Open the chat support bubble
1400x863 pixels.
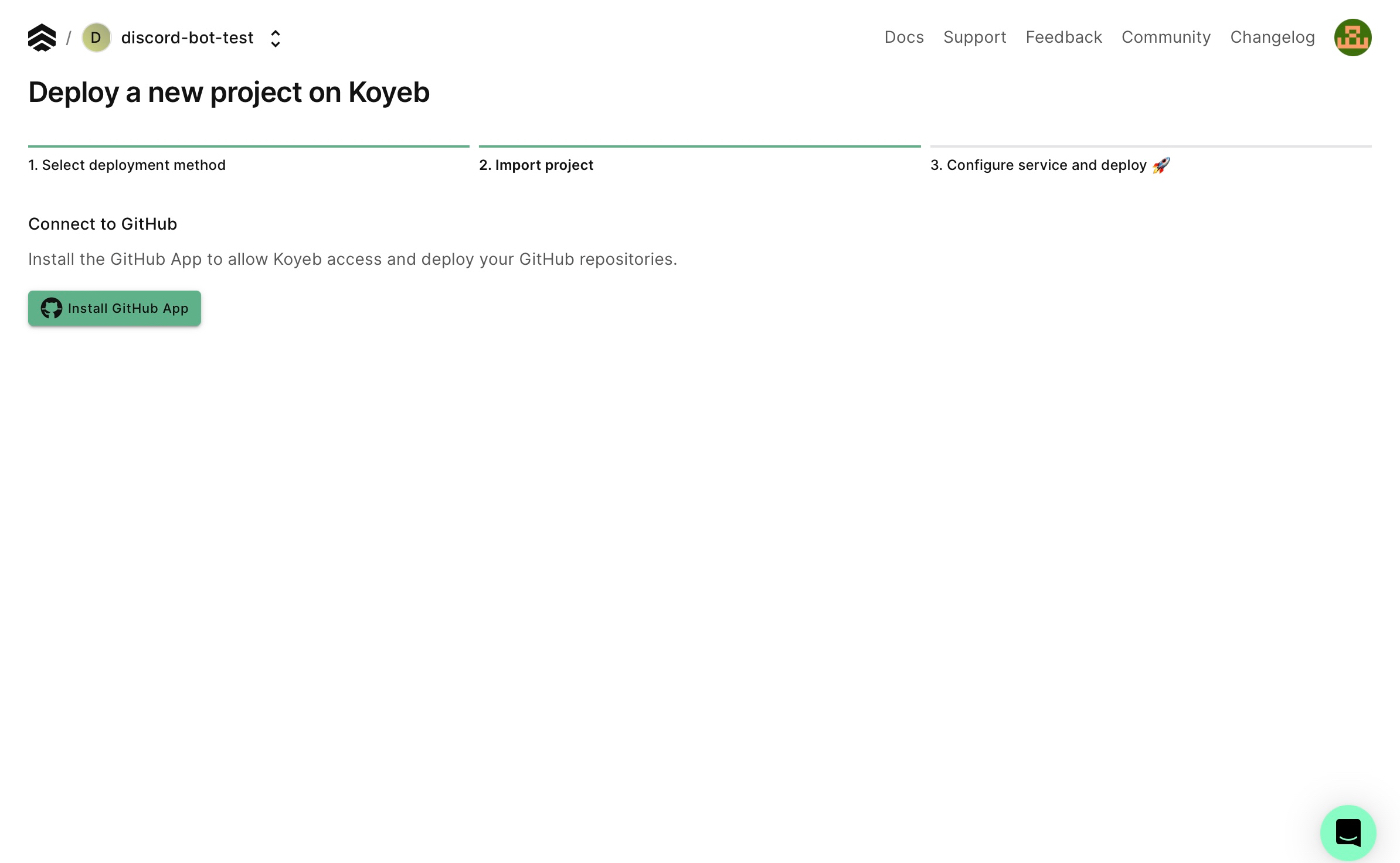[1348, 832]
